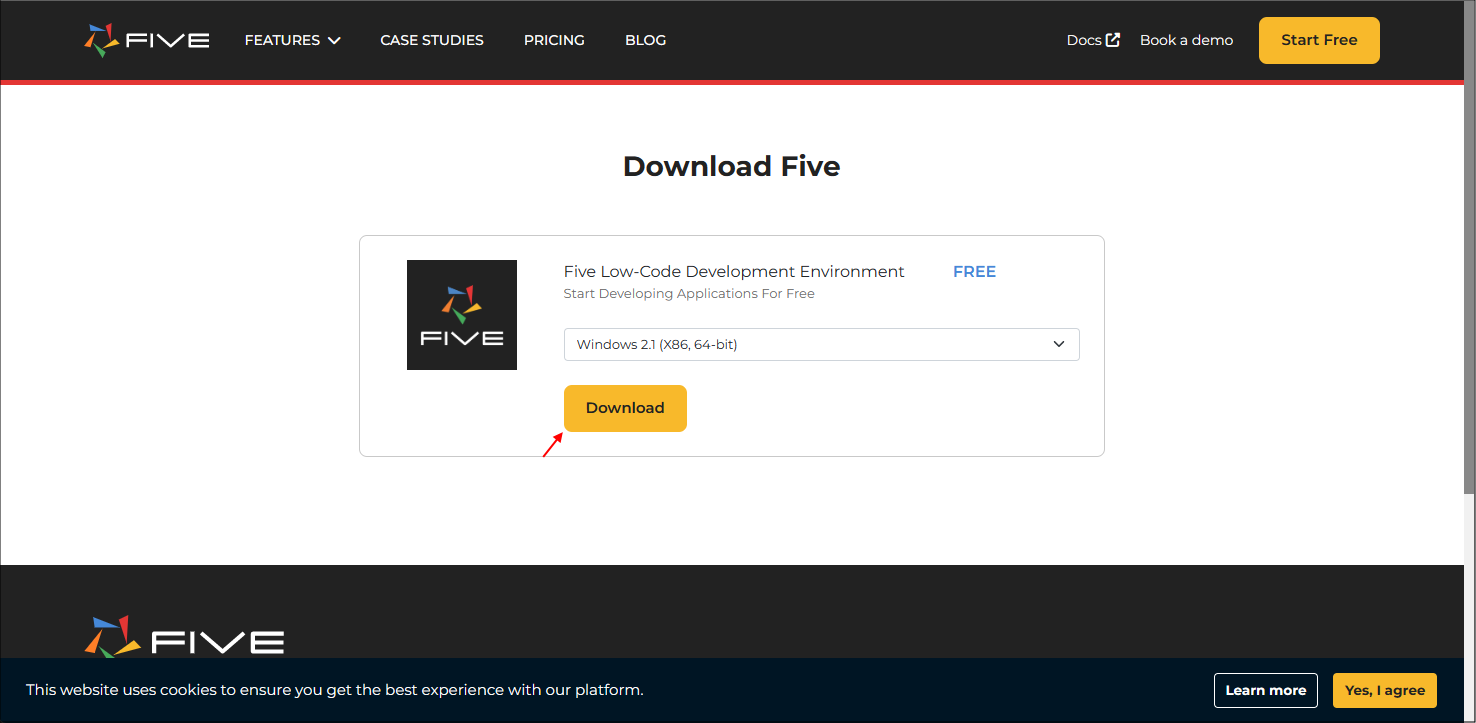Go to Case Studies page
This screenshot has height=723, width=1476.
(x=432, y=40)
